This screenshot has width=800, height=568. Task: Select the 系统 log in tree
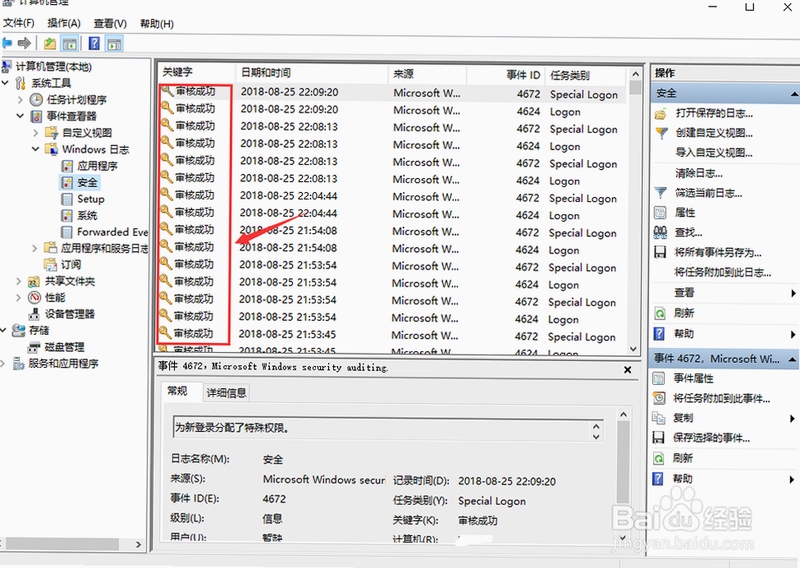click(x=87, y=215)
